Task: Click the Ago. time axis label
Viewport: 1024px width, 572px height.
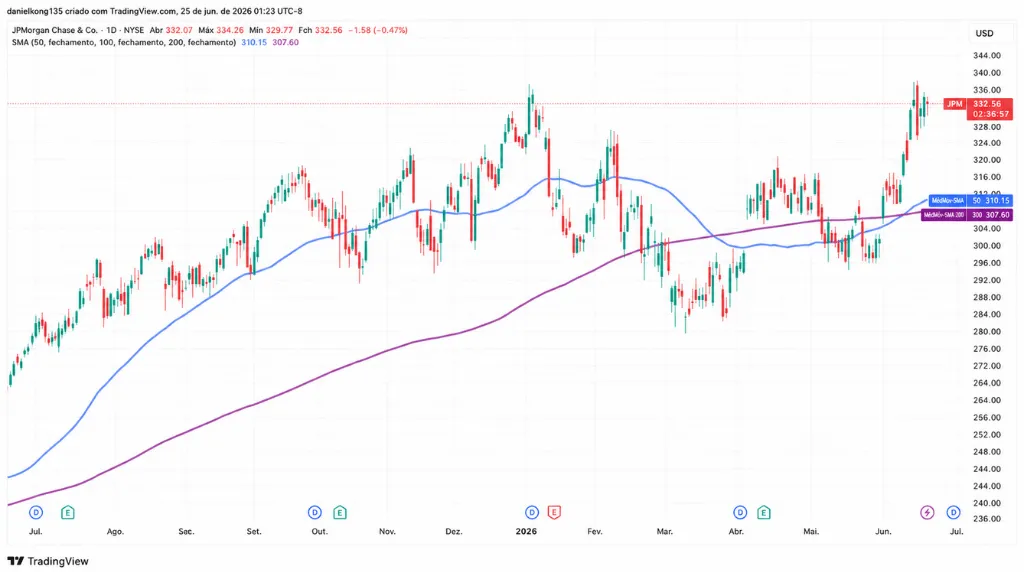Action: coord(115,532)
